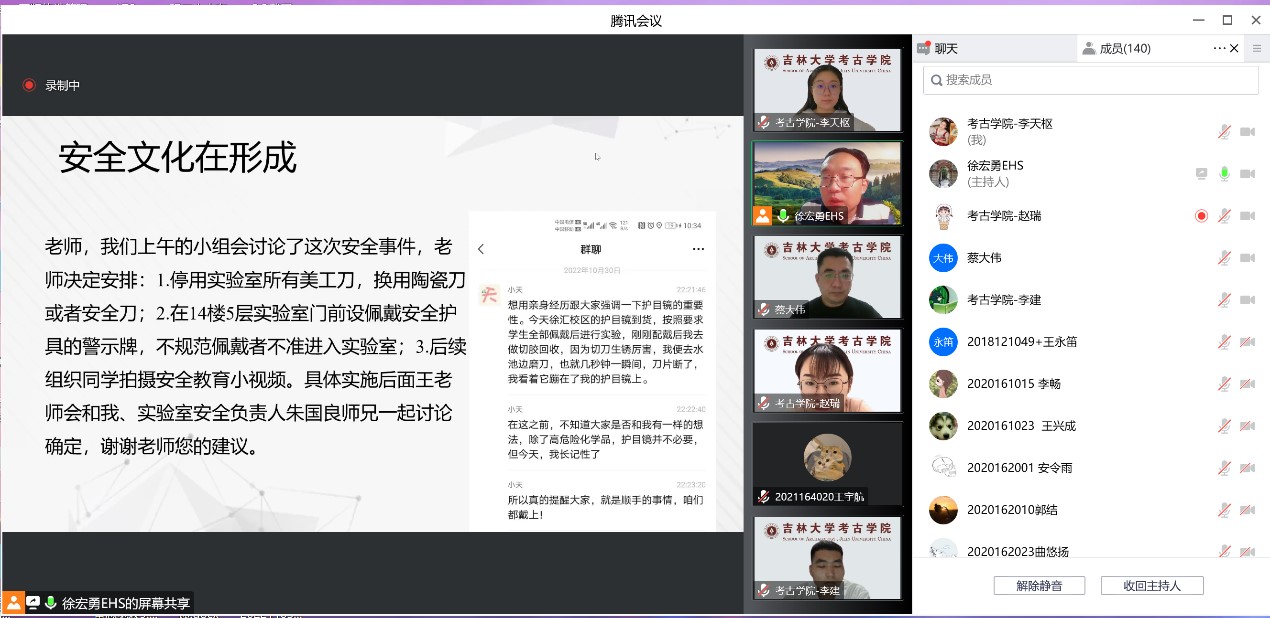Click 徐宏勇EHS's green microphone icon in member list
The height and width of the screenshot is (618, 1270).
coord(1224,174)
